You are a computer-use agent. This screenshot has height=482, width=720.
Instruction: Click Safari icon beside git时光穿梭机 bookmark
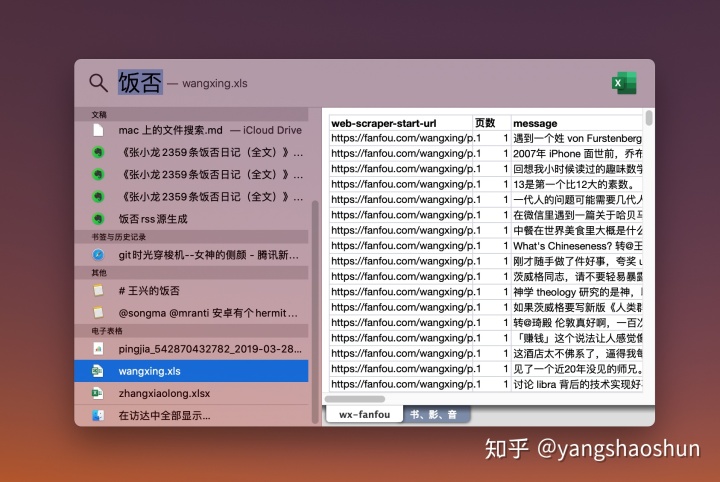click(x=98, y=255)
